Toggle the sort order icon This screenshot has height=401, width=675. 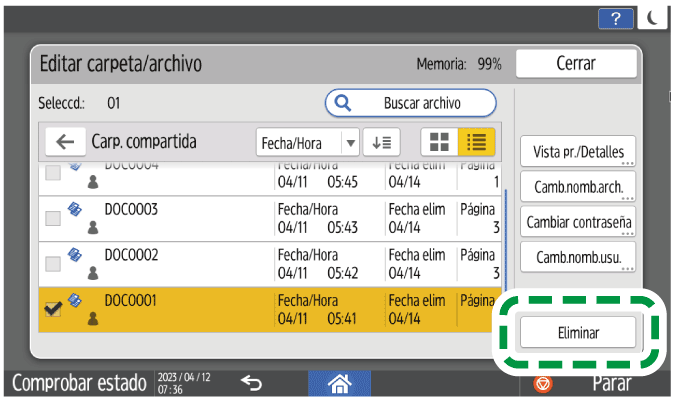[381, 143]
